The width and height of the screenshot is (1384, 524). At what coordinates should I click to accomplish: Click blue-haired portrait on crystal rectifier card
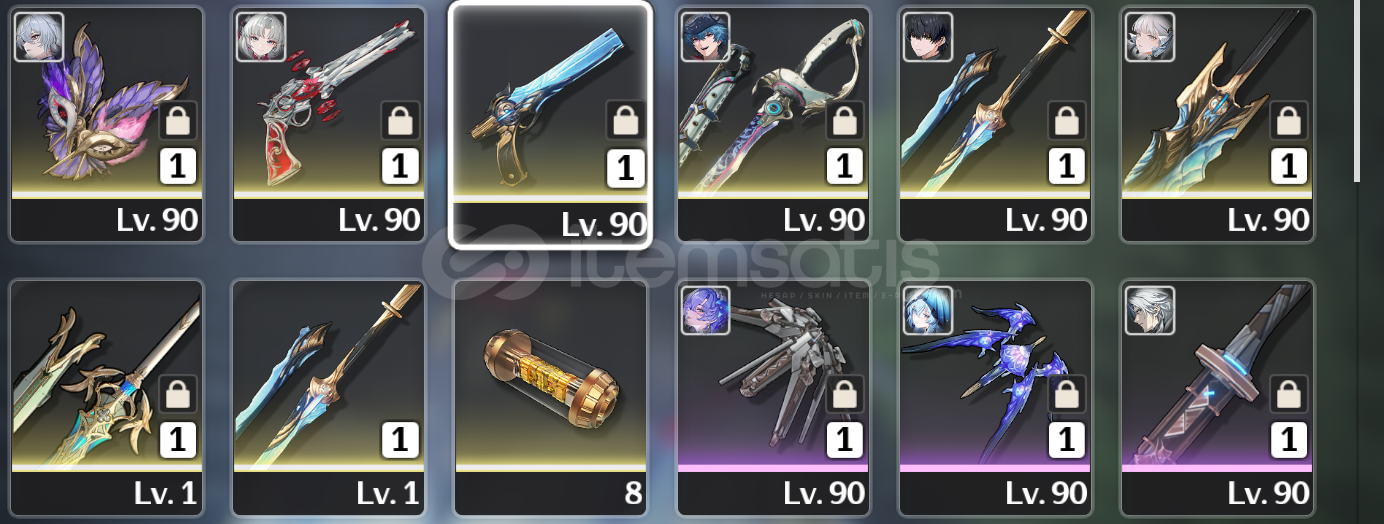tap(928, 310)
